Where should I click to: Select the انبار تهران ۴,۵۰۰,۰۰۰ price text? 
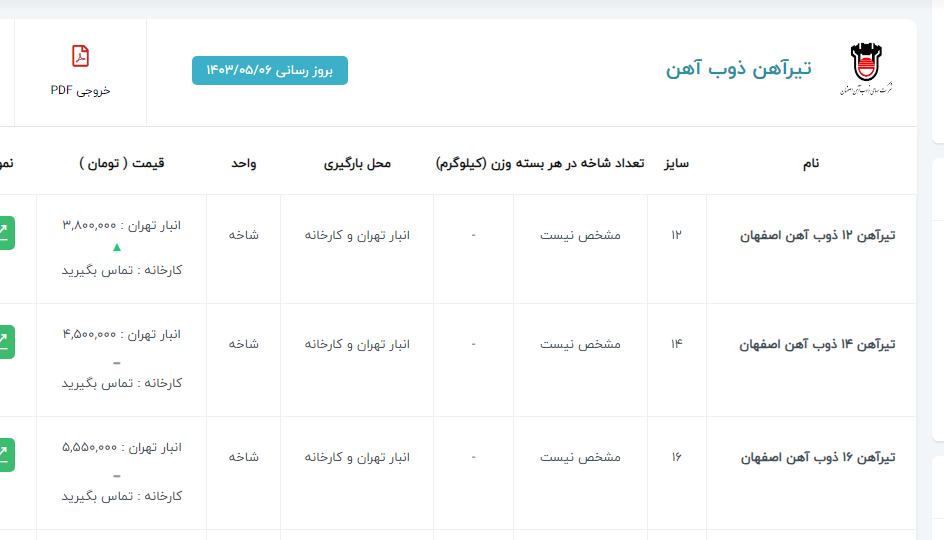coord(121,334)
